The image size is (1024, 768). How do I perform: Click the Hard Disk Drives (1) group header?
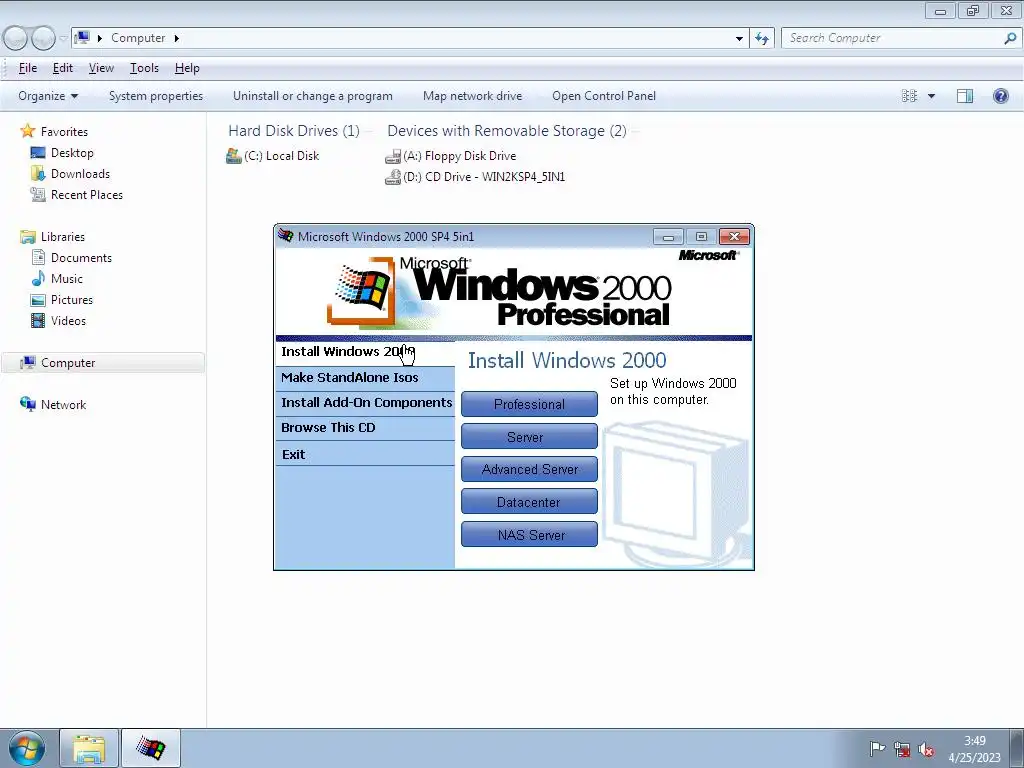(294, 131)
